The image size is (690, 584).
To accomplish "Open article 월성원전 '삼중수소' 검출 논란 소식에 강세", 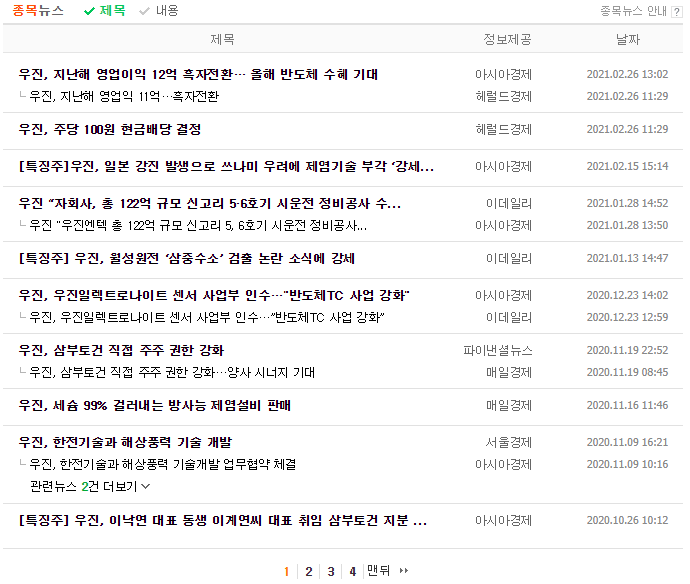I will [187, 258].
